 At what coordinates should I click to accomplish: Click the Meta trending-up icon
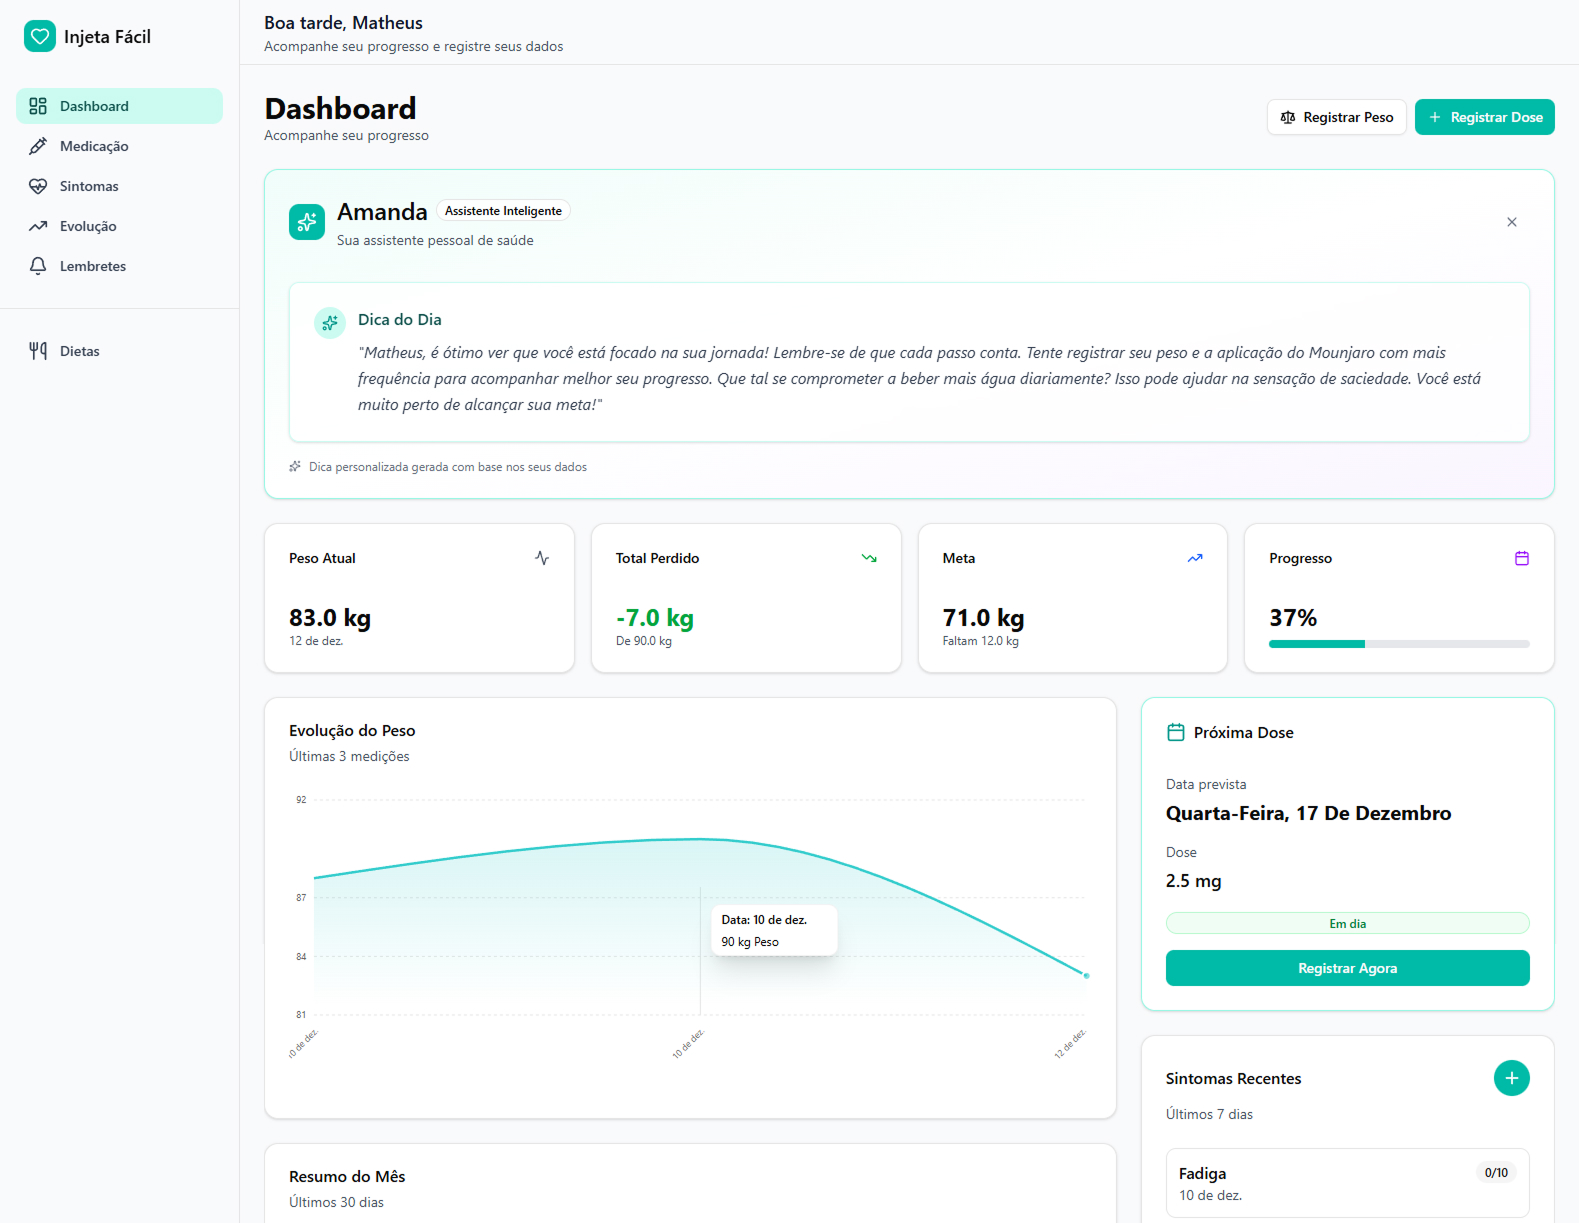[x=1195, y=558]
